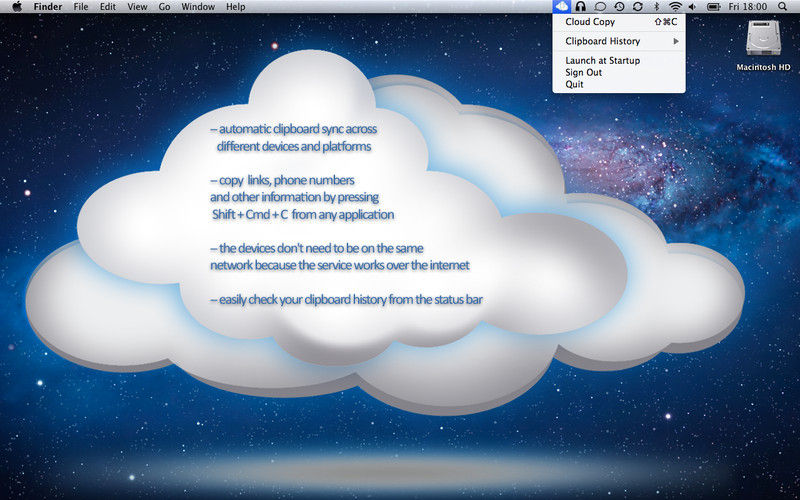Image resolution: width=800 pixels, height=500 pixels.
Task: Open Time Machine clock icon in menu bar
Action: pyautogui.click(x=619, y=7)
